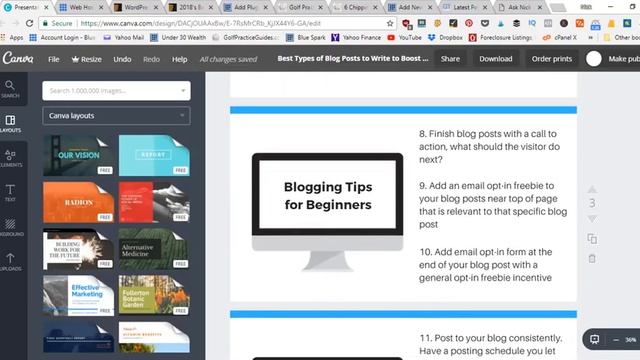Bookmark this page with the star icon
The width and height of the screenshot is (640, 360).
pyautogui.click(x=390, y=24)
